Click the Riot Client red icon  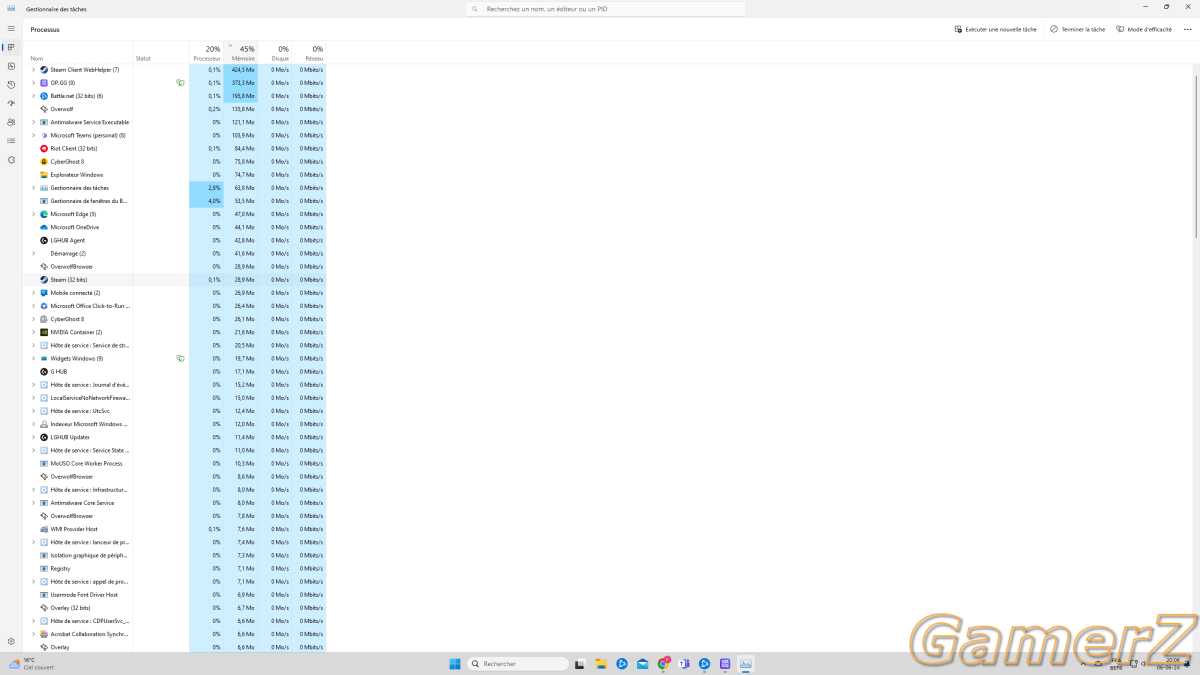pyautogui.click(x=44, y=148)
